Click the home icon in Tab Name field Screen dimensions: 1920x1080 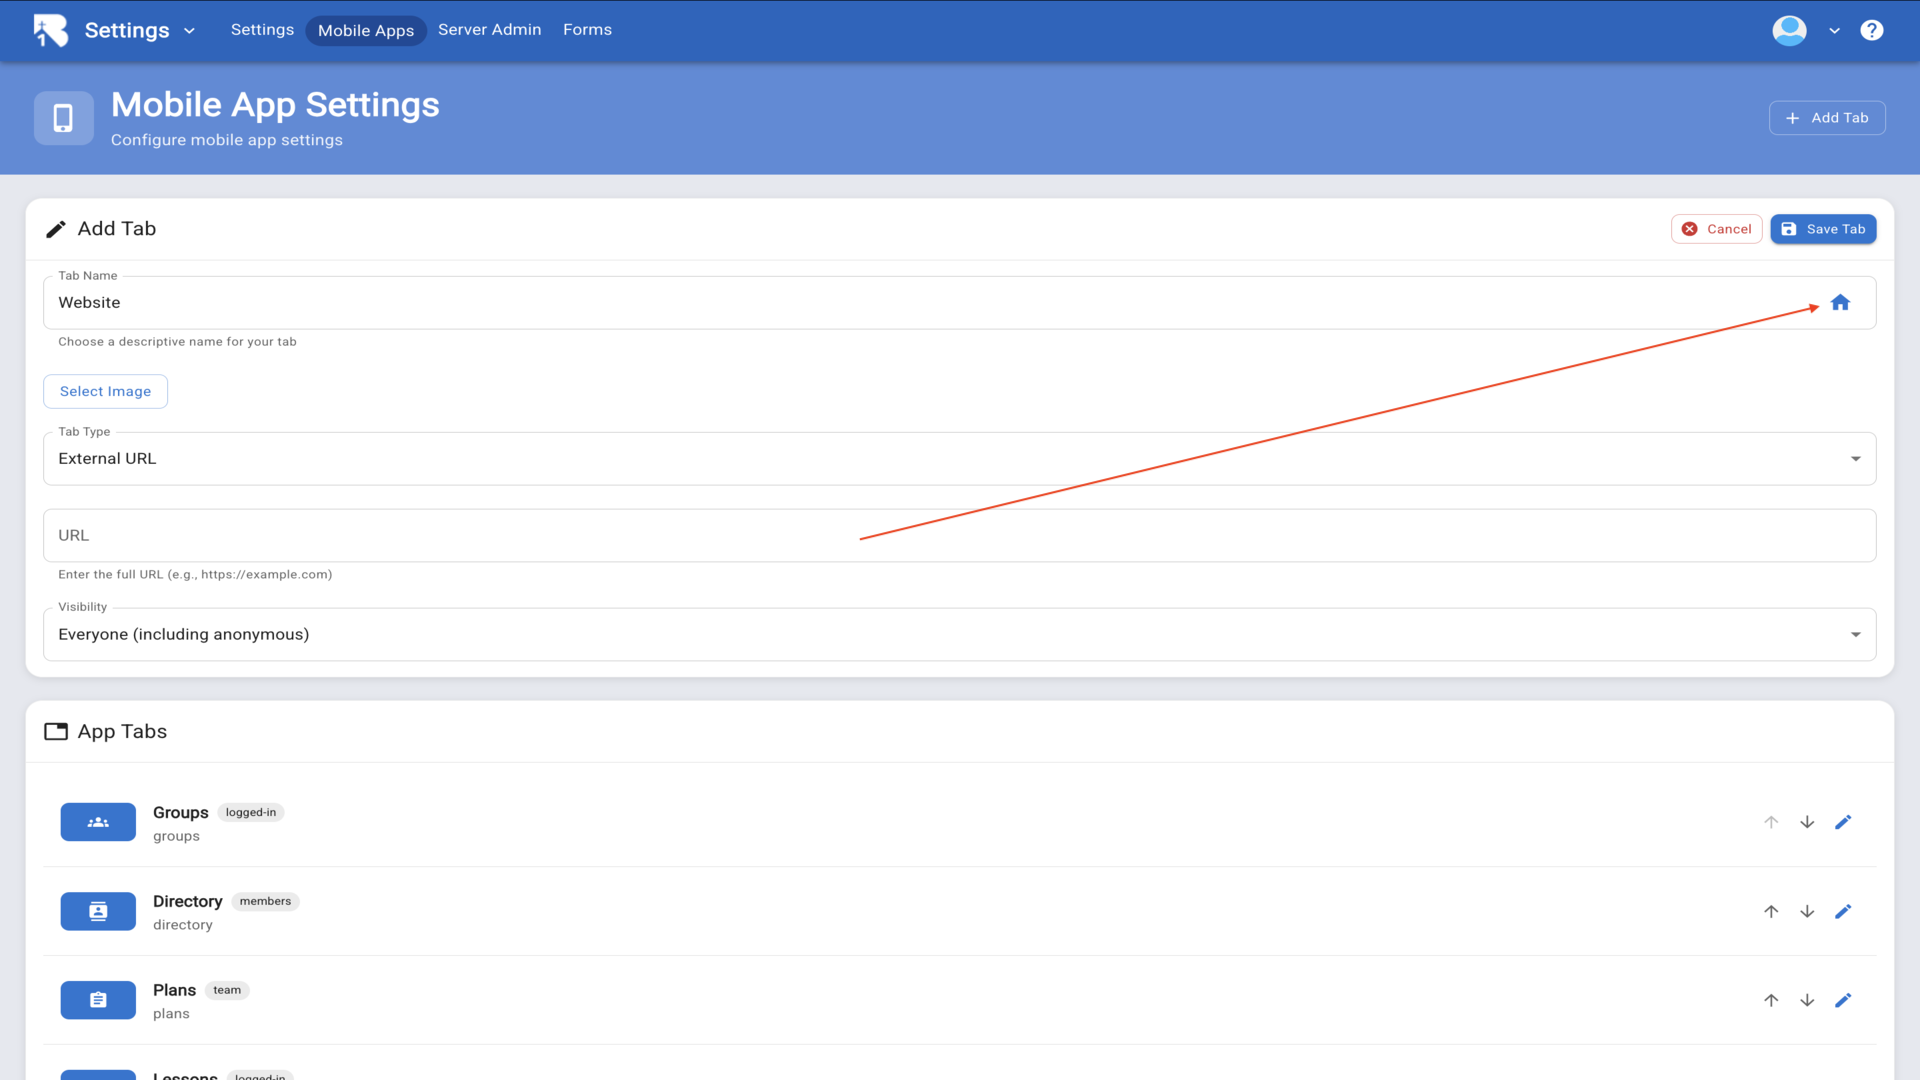click(1840, 302)
